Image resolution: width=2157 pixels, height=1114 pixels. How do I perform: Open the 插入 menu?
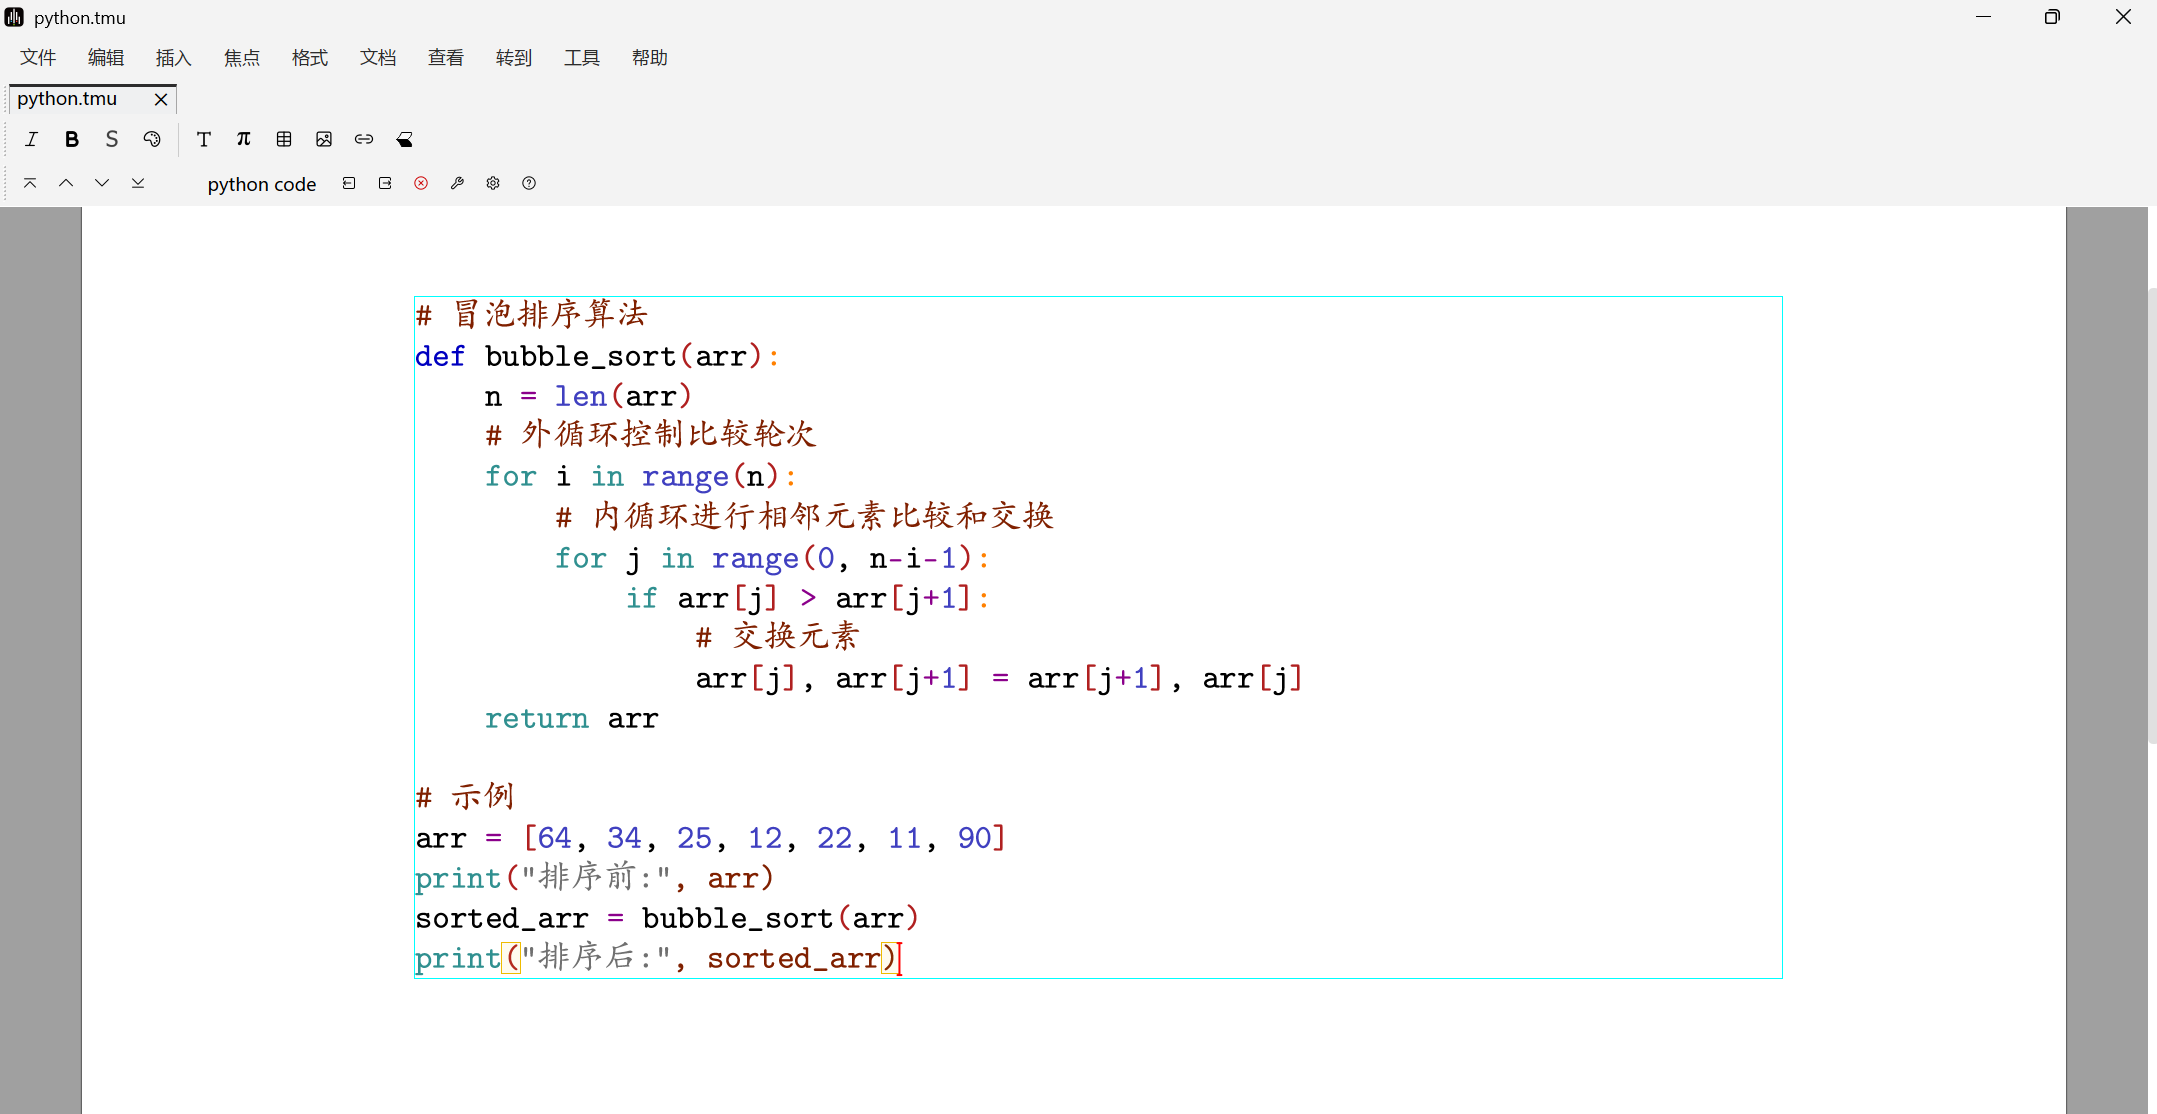(173, 58)
